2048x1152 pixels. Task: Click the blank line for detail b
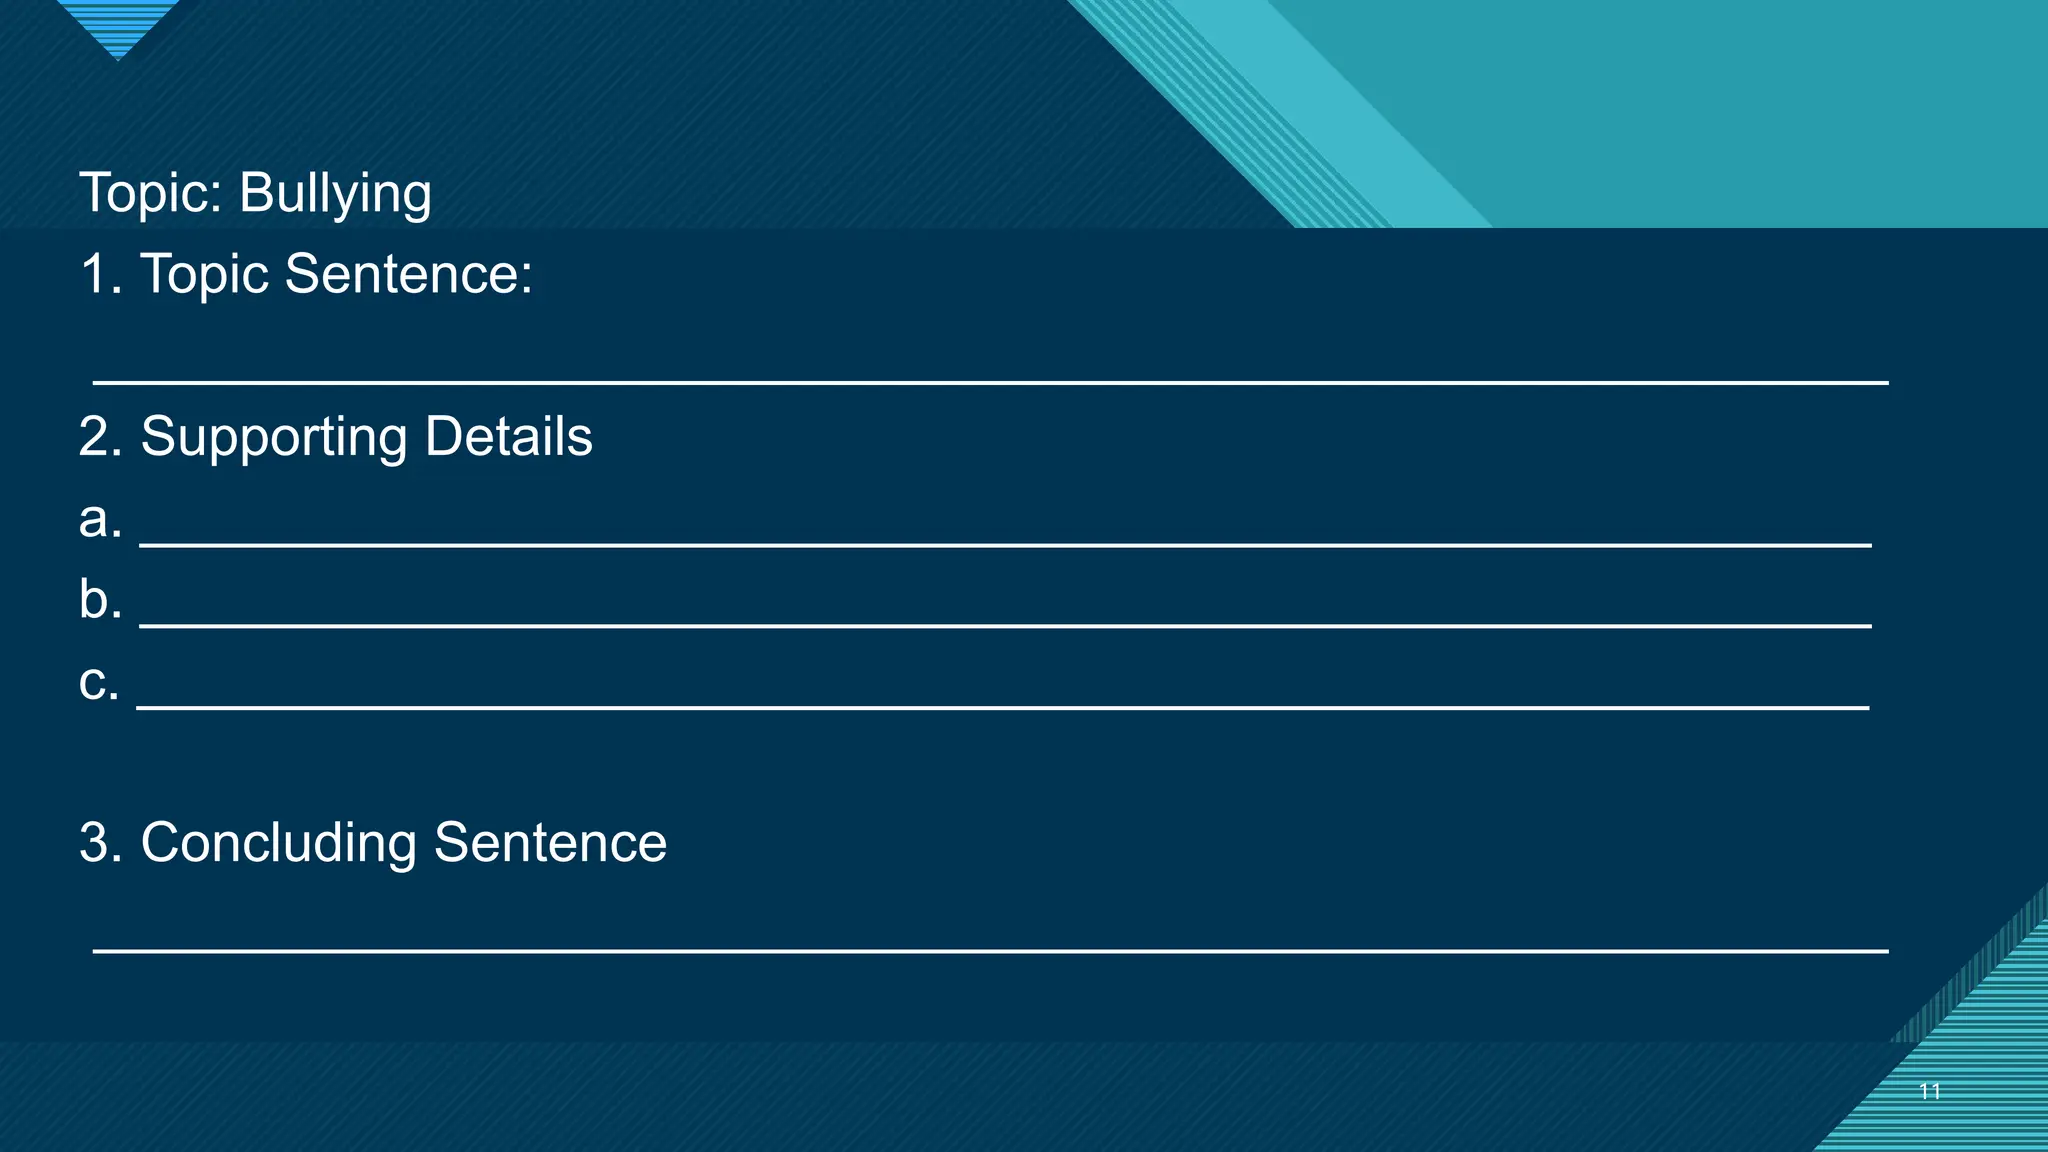tap(1005, 624)
